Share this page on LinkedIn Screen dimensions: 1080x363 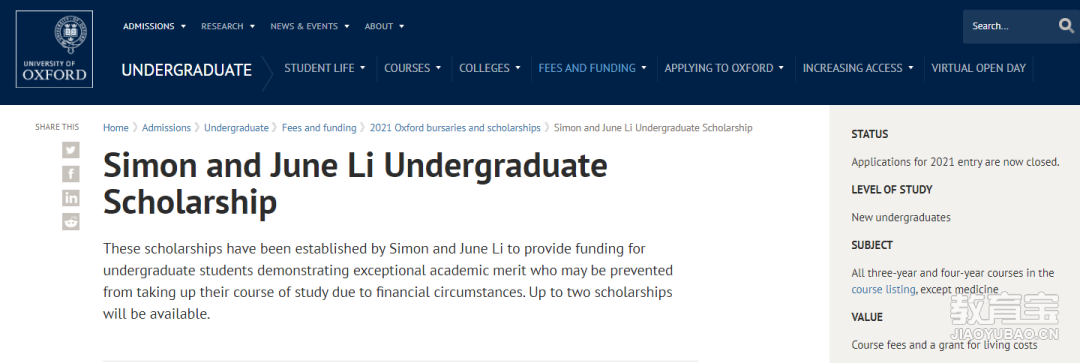pos(70,198)
